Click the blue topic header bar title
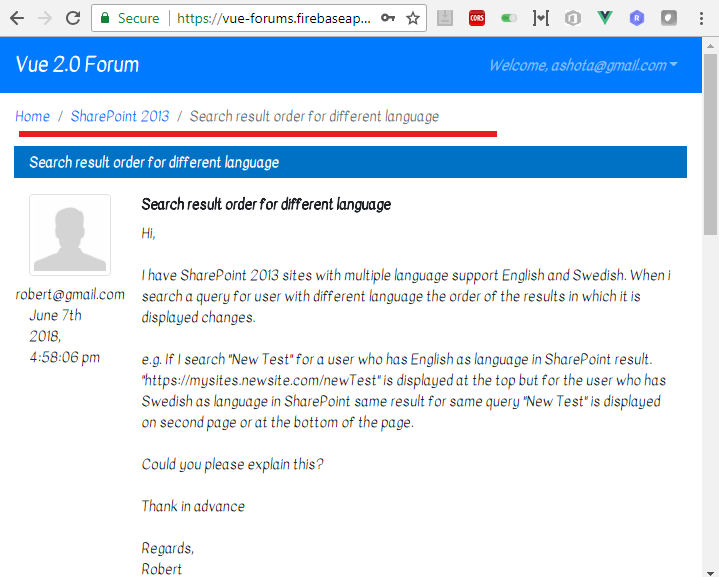719x577 pixels. (154, 162)
